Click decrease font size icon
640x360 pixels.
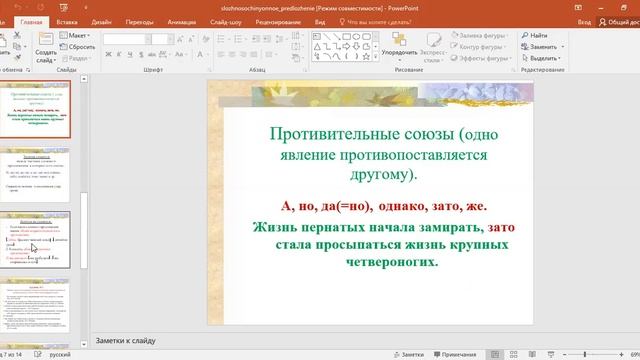point(191,39)
